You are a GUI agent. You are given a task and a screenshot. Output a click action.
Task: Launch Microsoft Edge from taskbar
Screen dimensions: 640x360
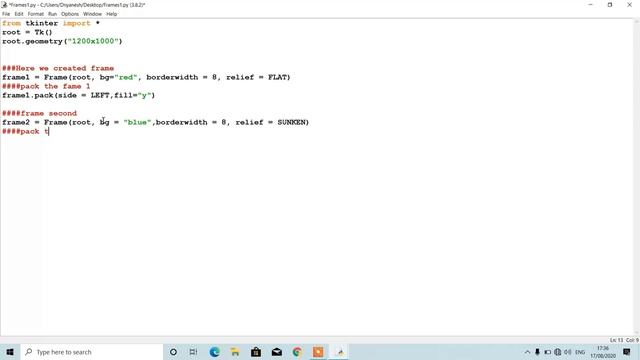point(214,352)
